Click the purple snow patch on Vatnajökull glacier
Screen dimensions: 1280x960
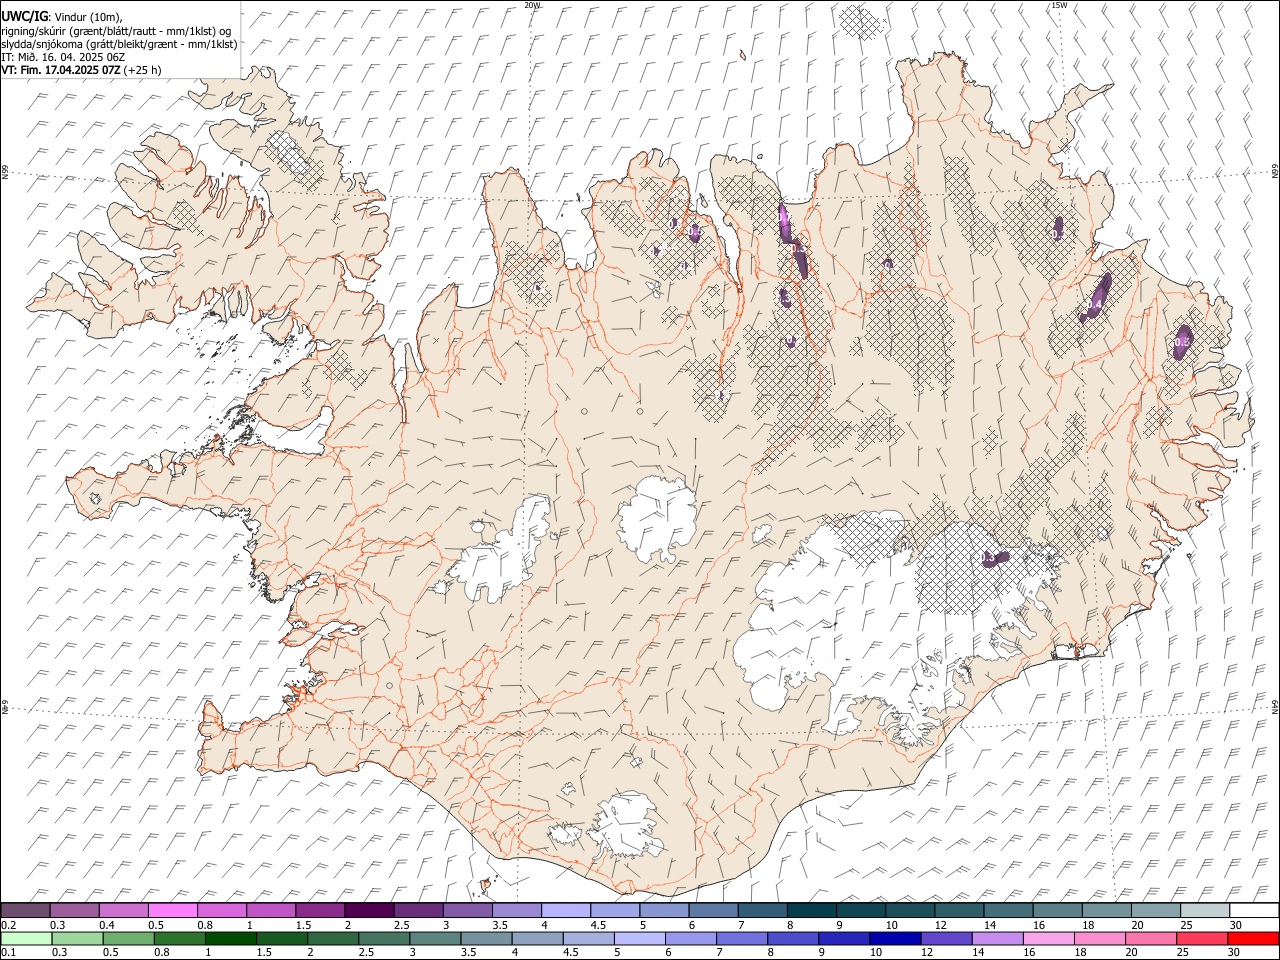pos(994,557)
